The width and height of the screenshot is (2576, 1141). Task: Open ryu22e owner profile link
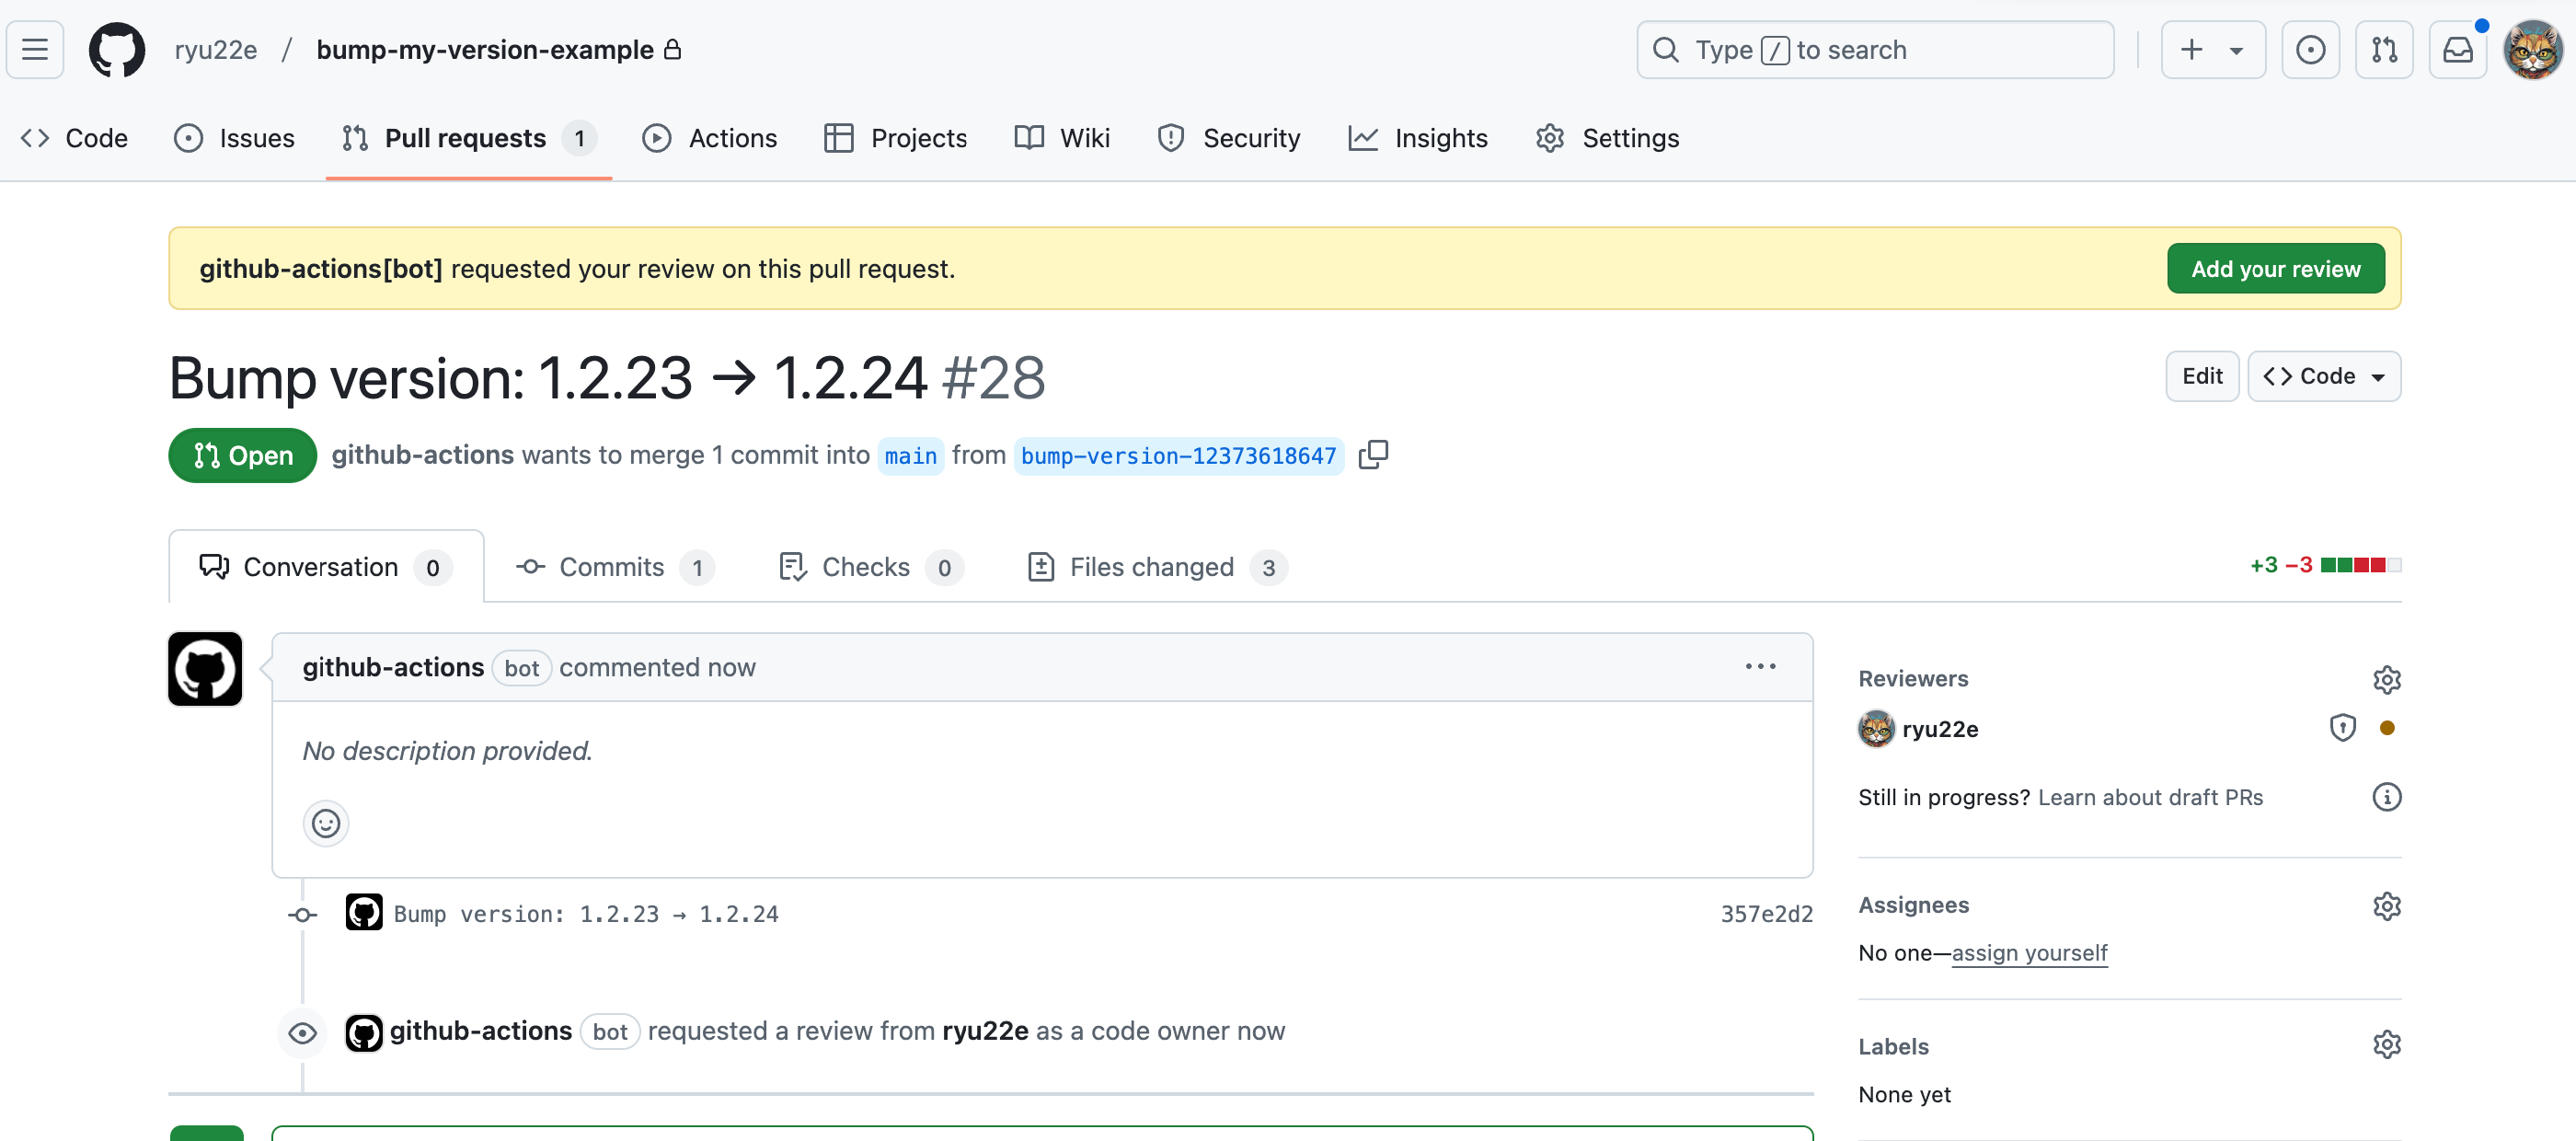(x=216, y=49)
